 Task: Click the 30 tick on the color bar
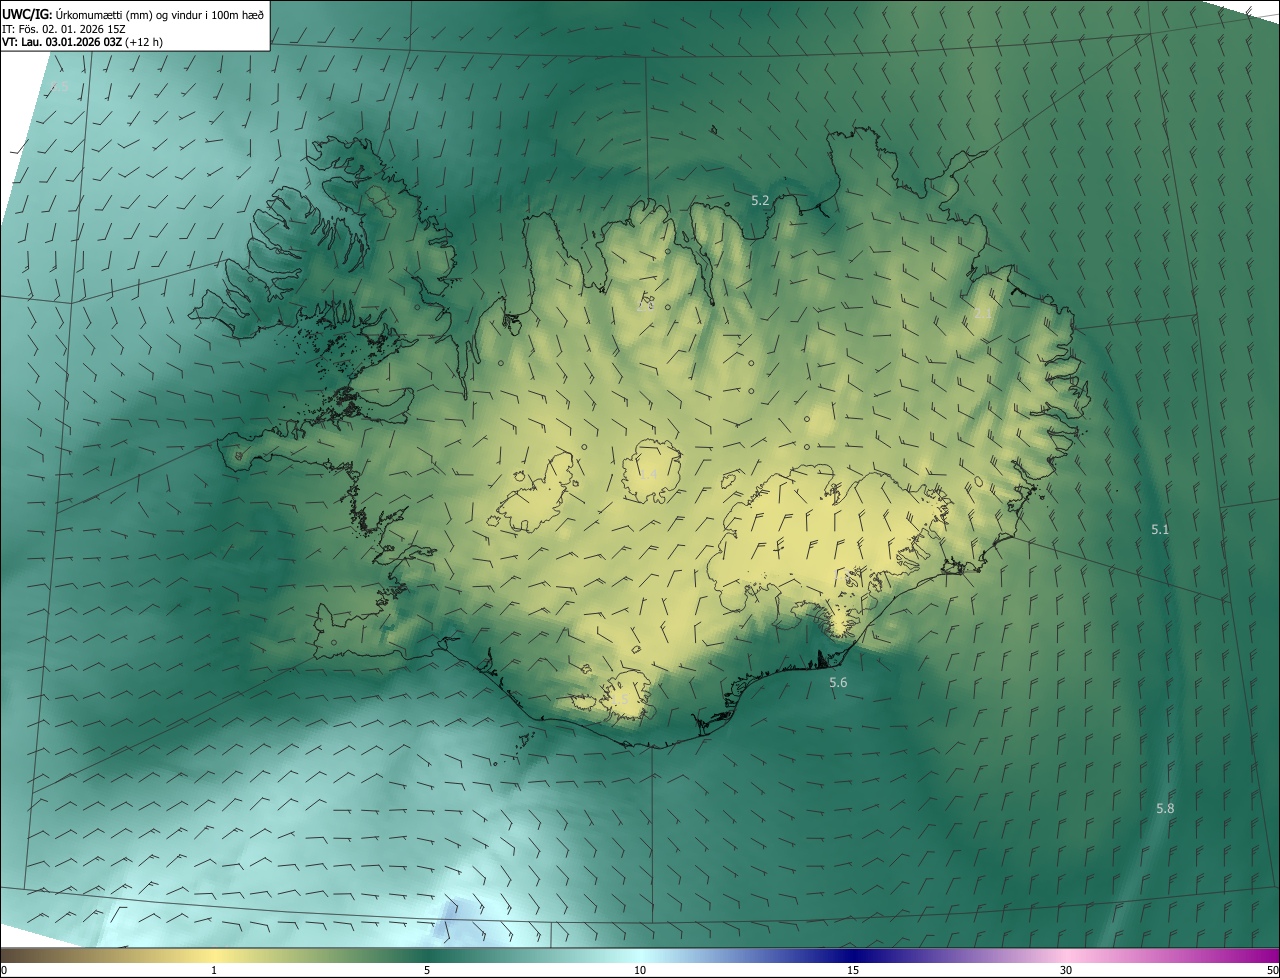click(x=1066, y=970)
